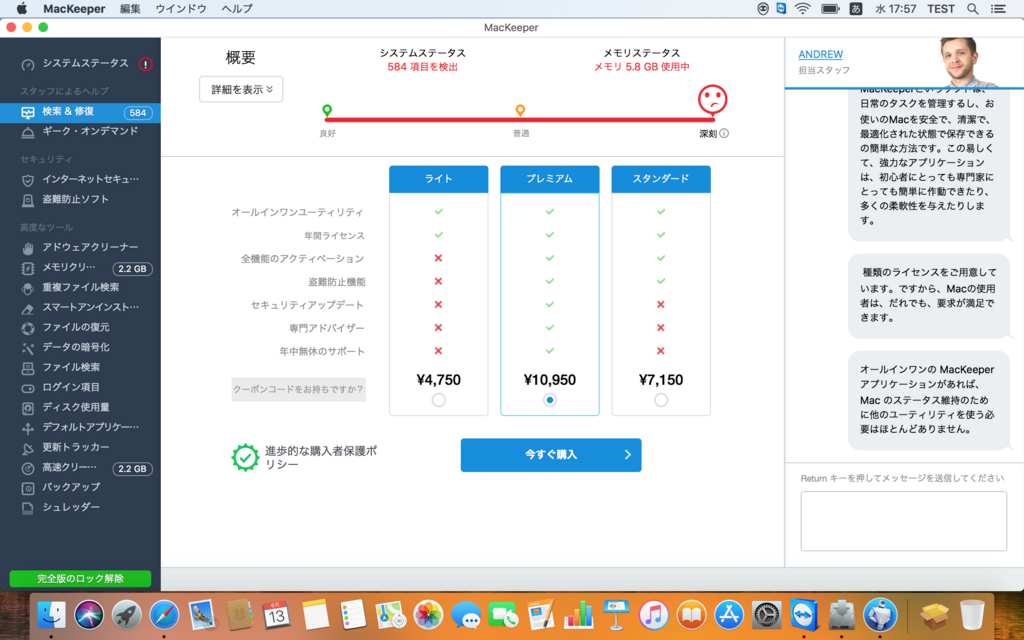This screenshot has height=640, width=1024.
Task: Open シュレッダー sidebar item
Action: point(80,508)
